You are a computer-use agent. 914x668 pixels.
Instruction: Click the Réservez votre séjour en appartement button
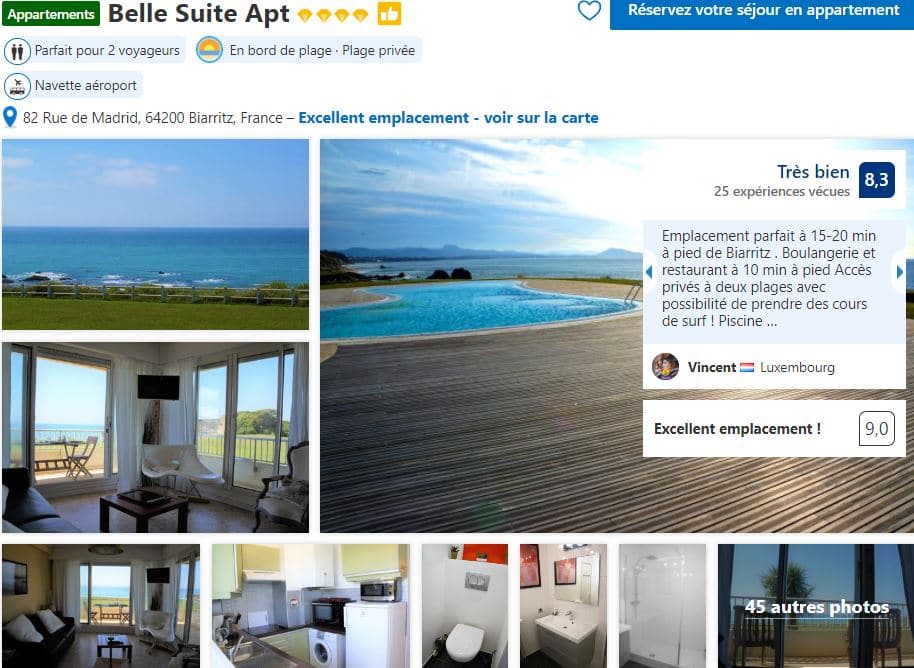pyautogui.click(x=764, y=12)
